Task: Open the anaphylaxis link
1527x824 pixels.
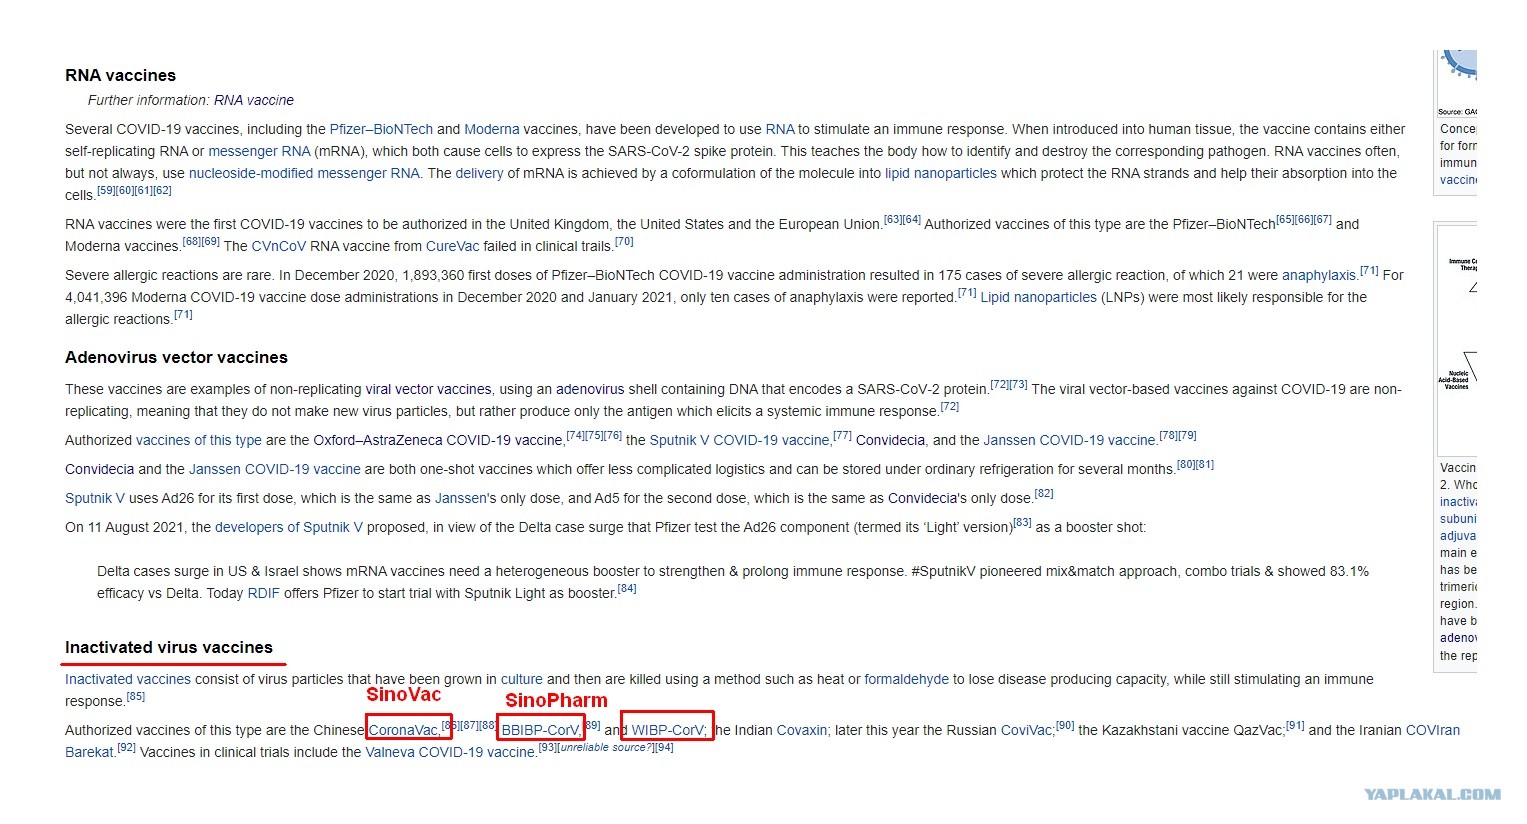Action: (1320, 275)
